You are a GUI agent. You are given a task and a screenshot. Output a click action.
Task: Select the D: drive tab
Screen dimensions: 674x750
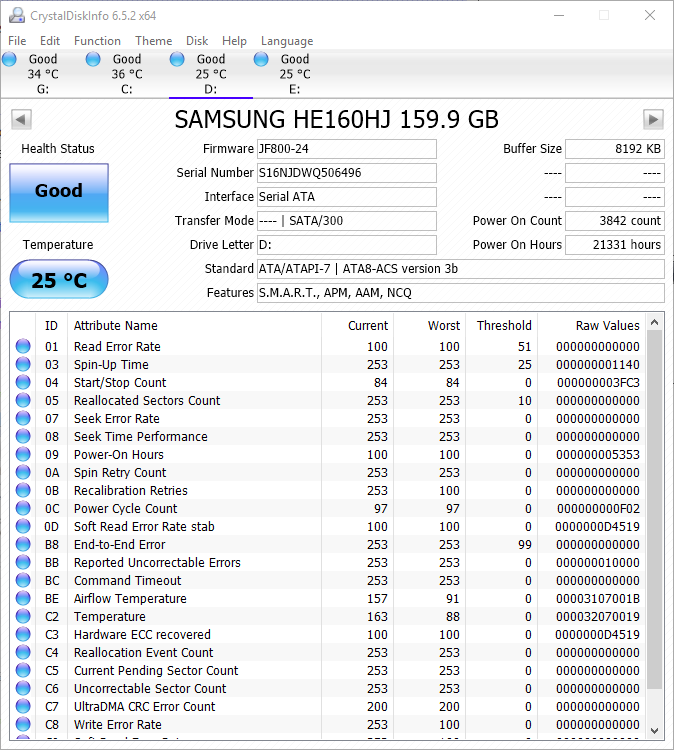point(211,74)
